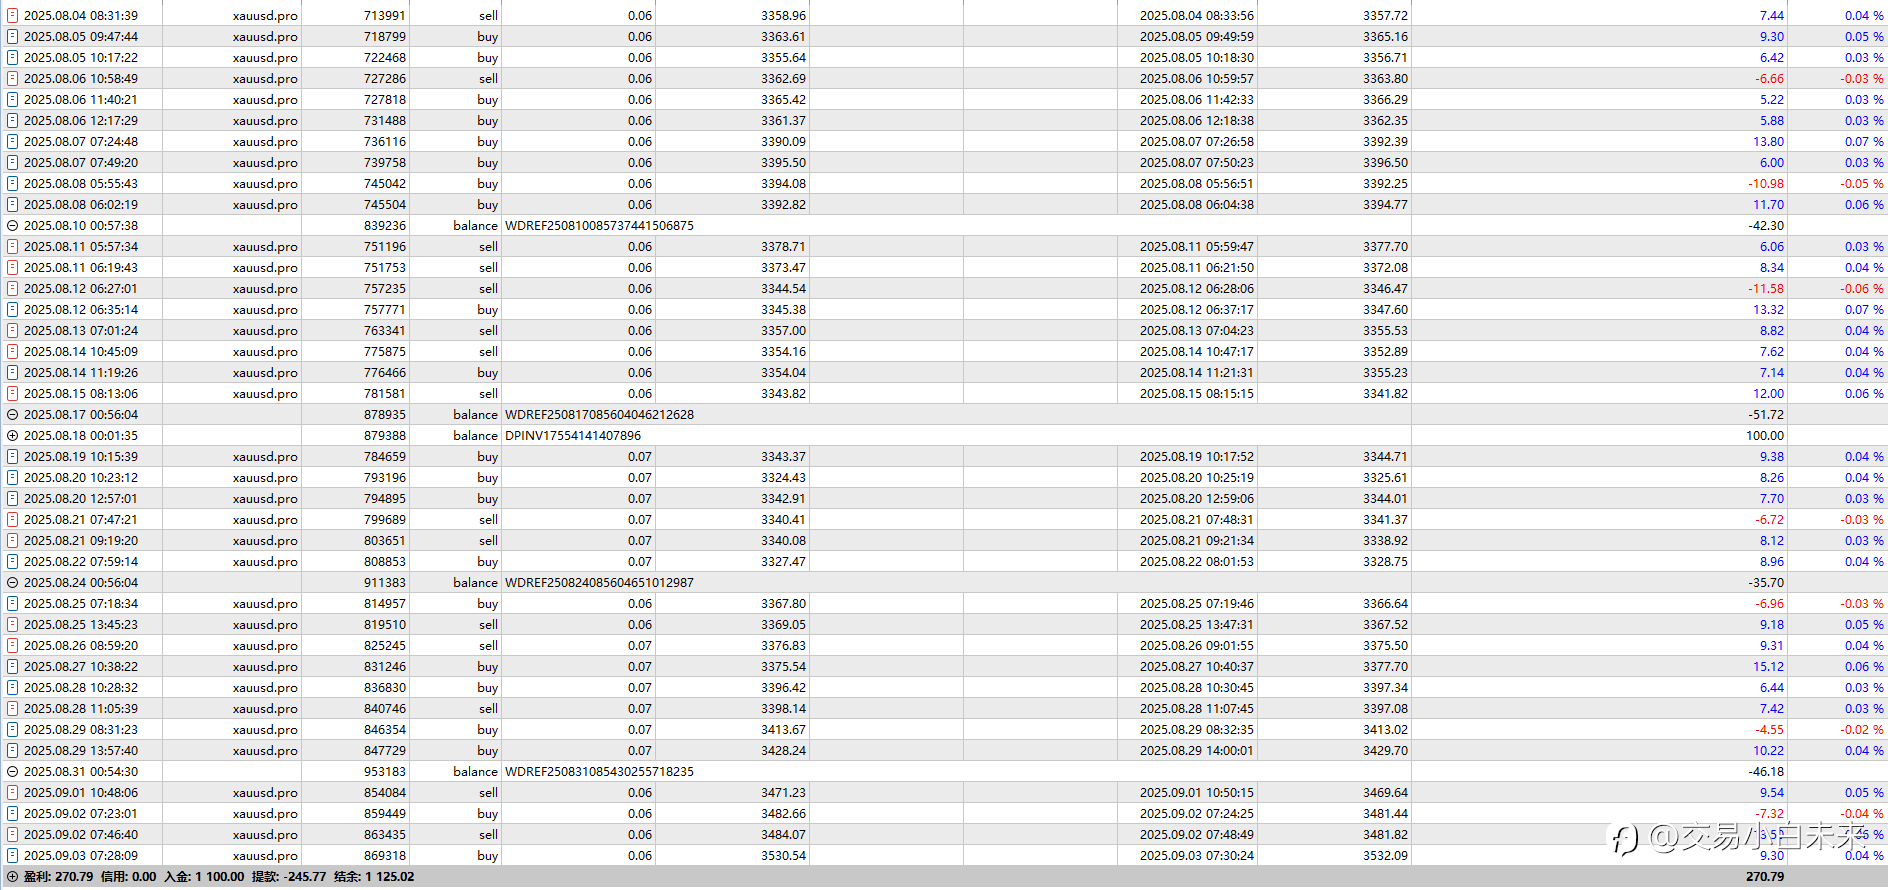The height and width of the screenshot is (890, 1888).
Task: Select close time 2025.08.29 14:00:01
Action: [x=1196, y=750]
